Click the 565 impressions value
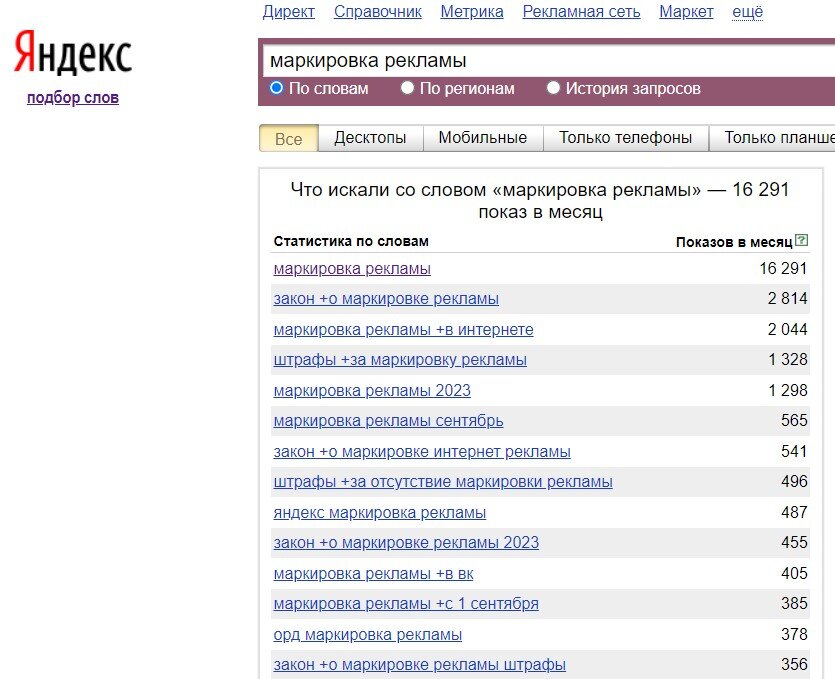Viewport: 835px width, 679px height. click(x=795, y=420)
